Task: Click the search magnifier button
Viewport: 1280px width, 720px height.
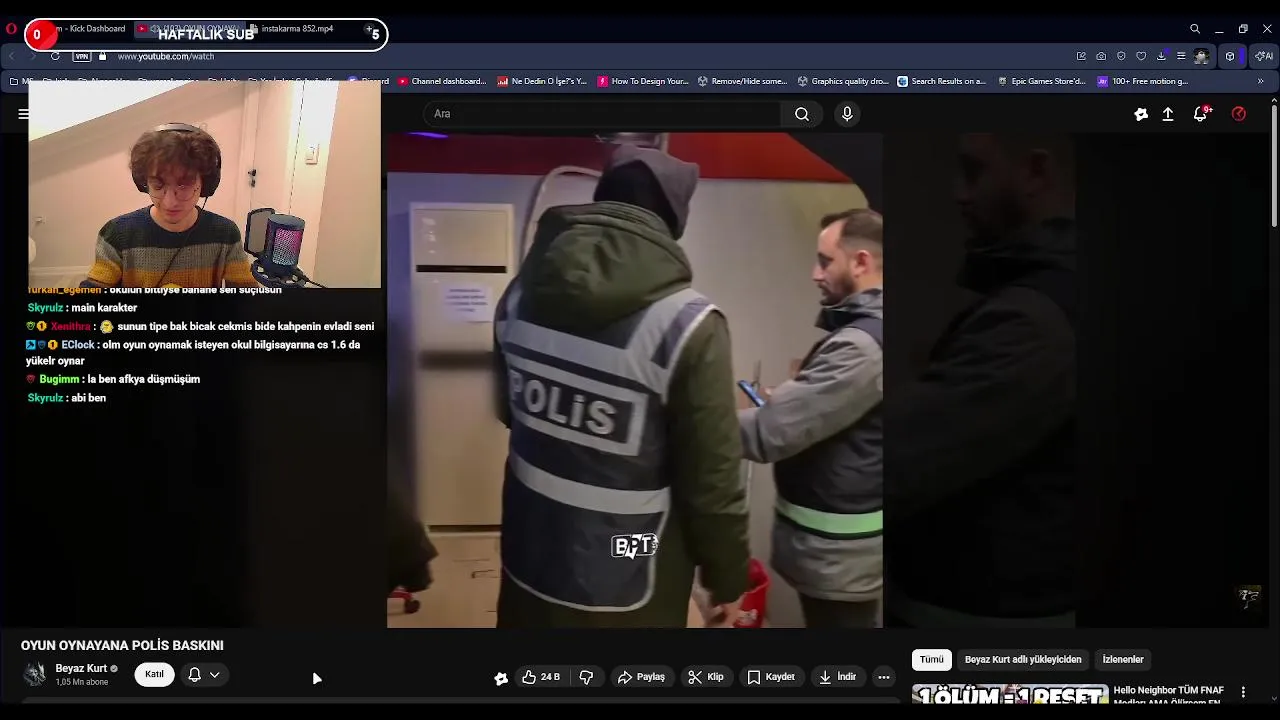Action: click(x=802, y=114)
